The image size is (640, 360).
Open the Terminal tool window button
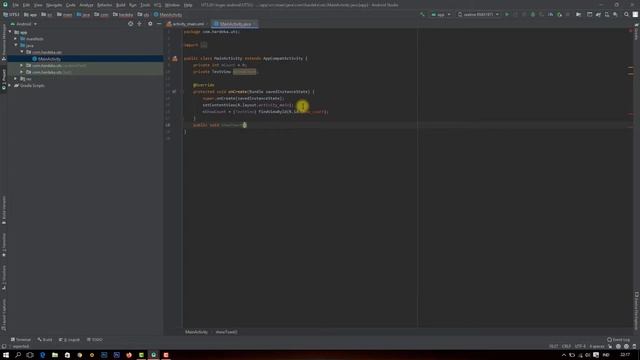point(21,340)
